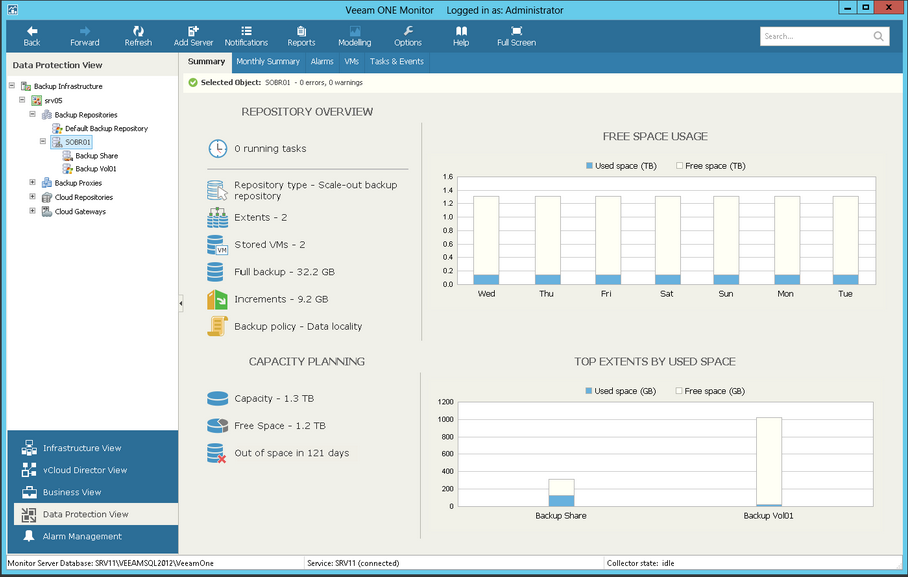Open Options wrench icon
Screen dimensions: 908x577
(x=408, y=31)
